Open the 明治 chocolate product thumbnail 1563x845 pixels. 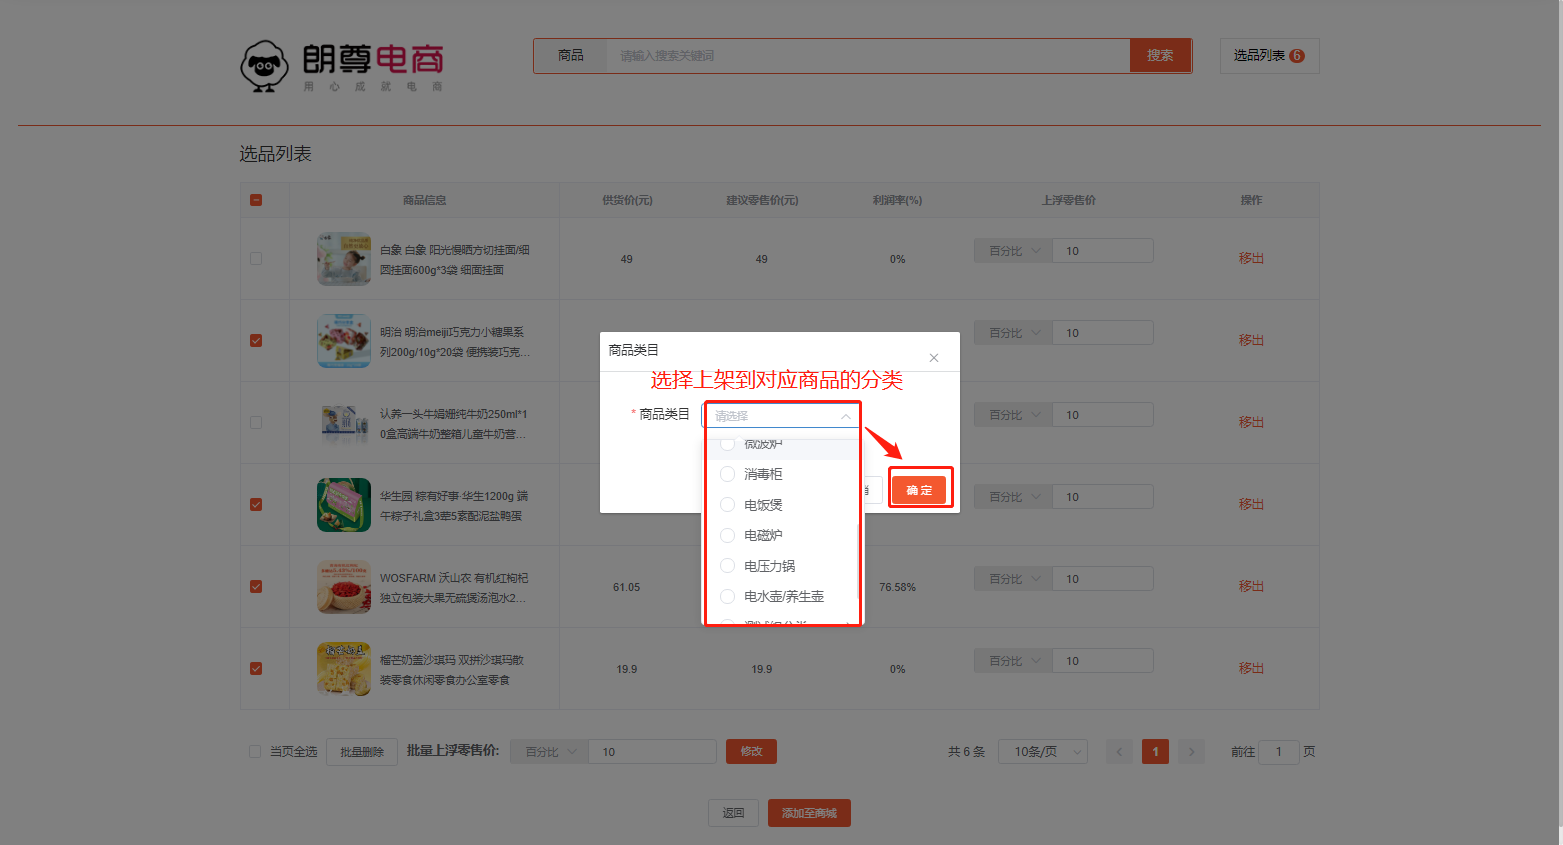pyautogui.click(x=343, y=341)
